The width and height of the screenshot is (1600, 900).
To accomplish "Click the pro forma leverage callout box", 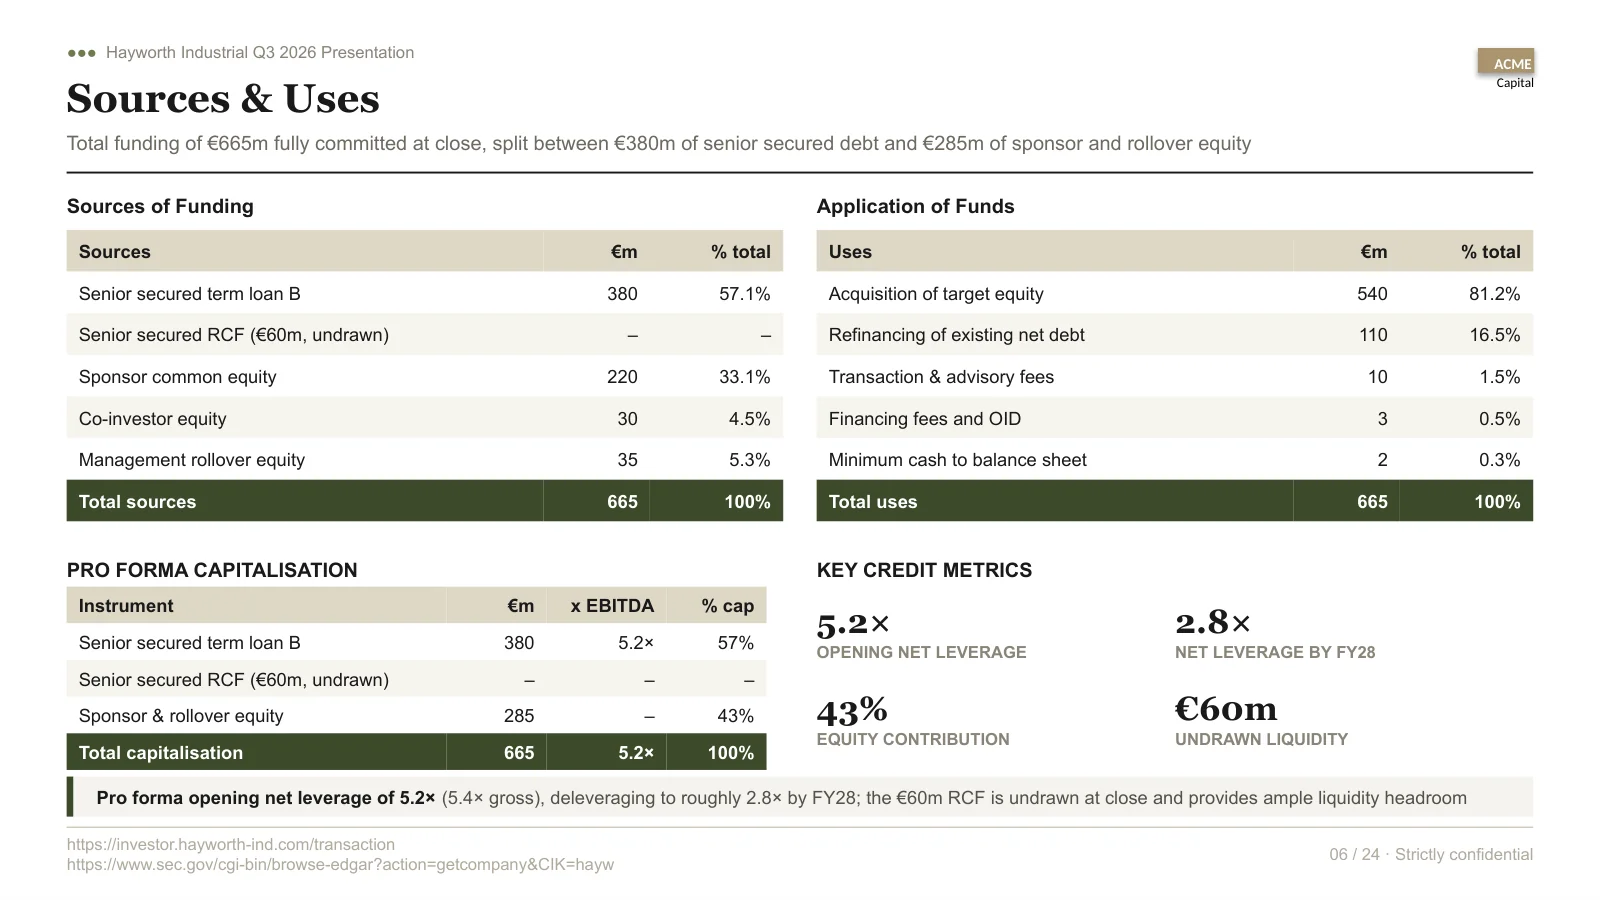I will click(x=800, y=797).
